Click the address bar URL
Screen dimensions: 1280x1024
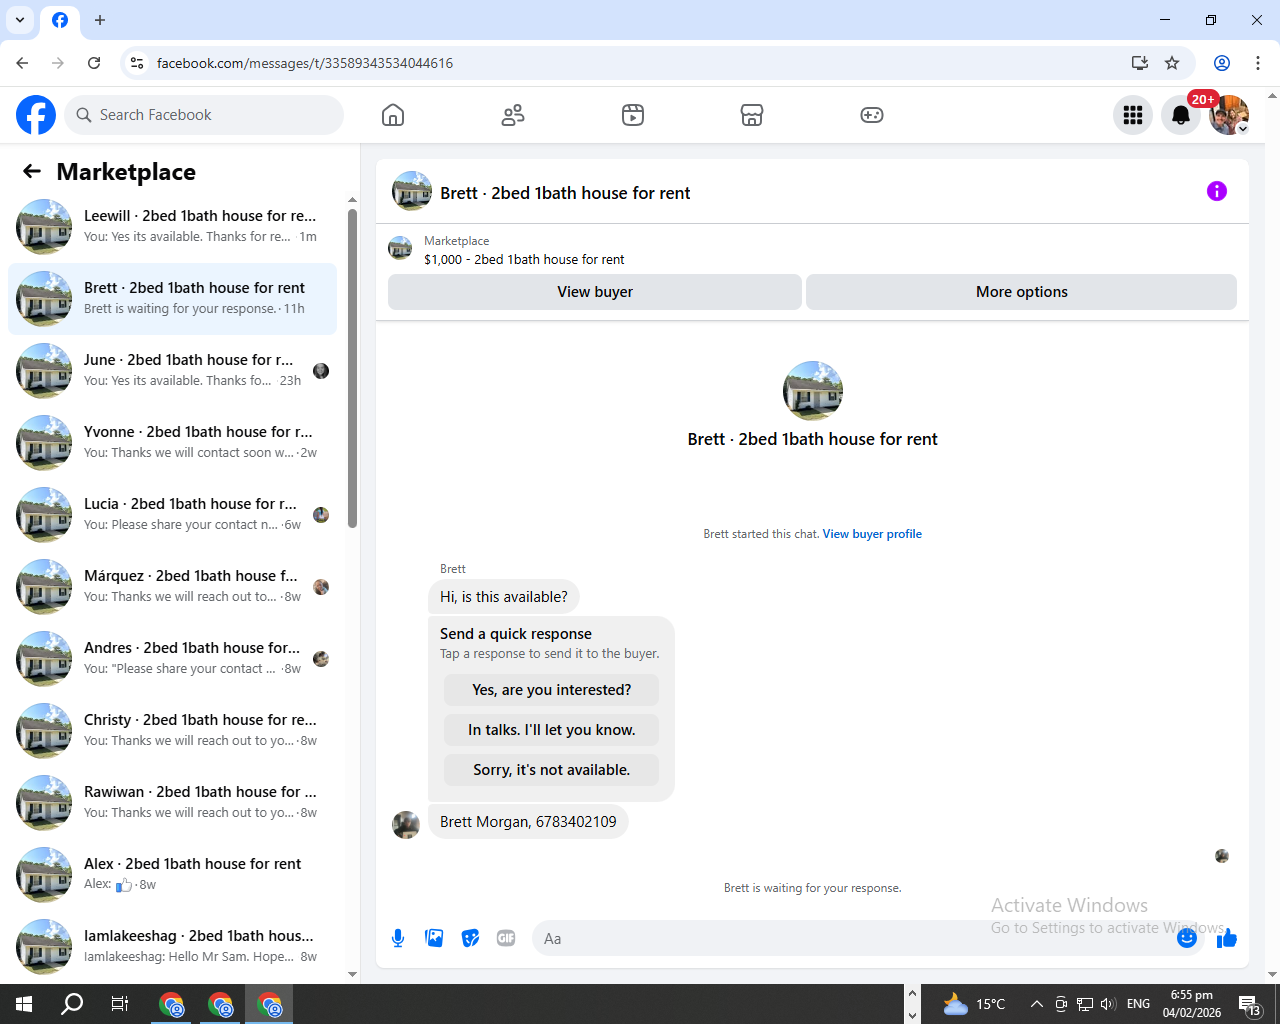(x=305, y=63)
